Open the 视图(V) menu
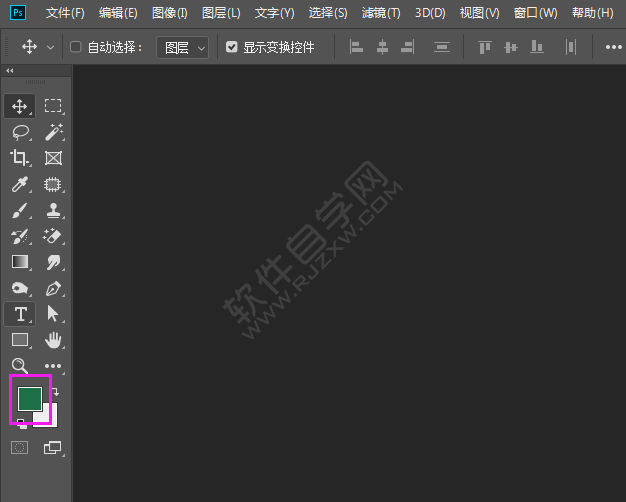The image size is (626, 502). (x=479, y=13)
